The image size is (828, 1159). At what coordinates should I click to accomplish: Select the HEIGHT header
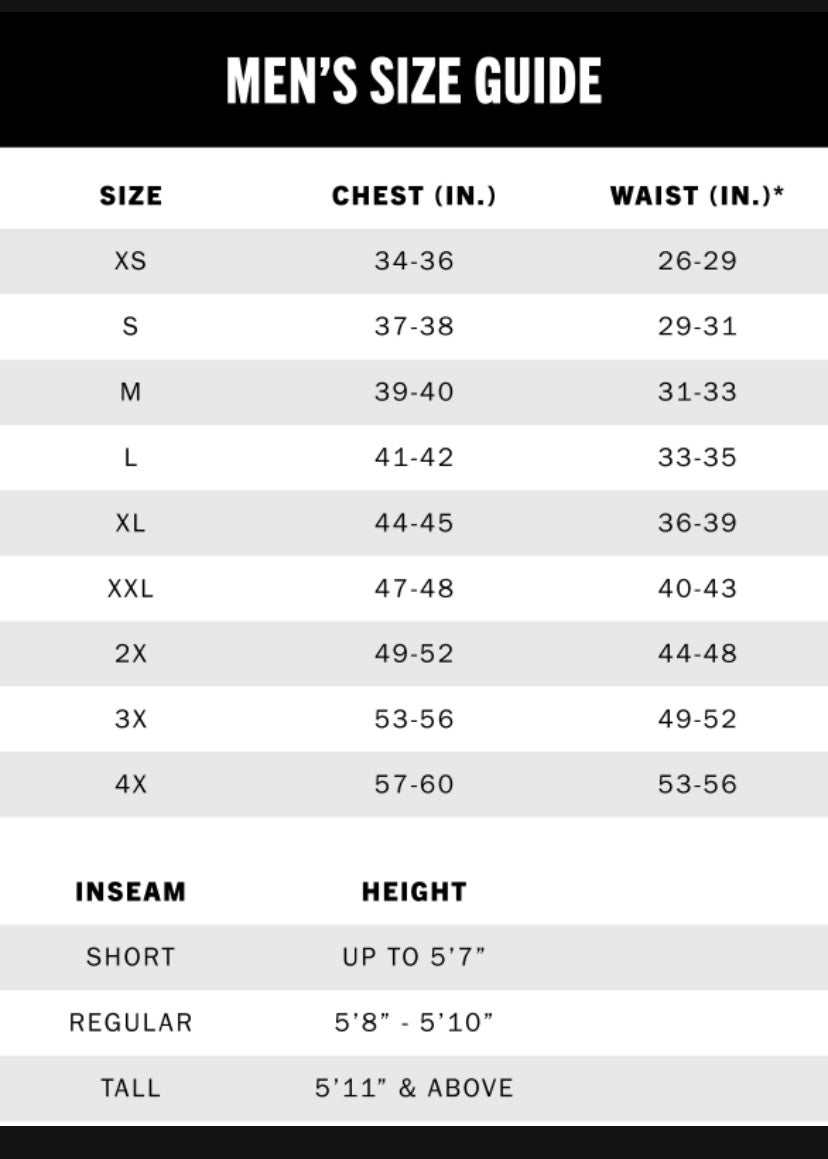(414, 891)
